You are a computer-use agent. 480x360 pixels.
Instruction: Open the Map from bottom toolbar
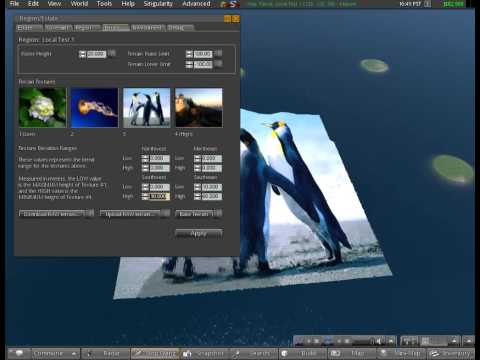(351, 353)
